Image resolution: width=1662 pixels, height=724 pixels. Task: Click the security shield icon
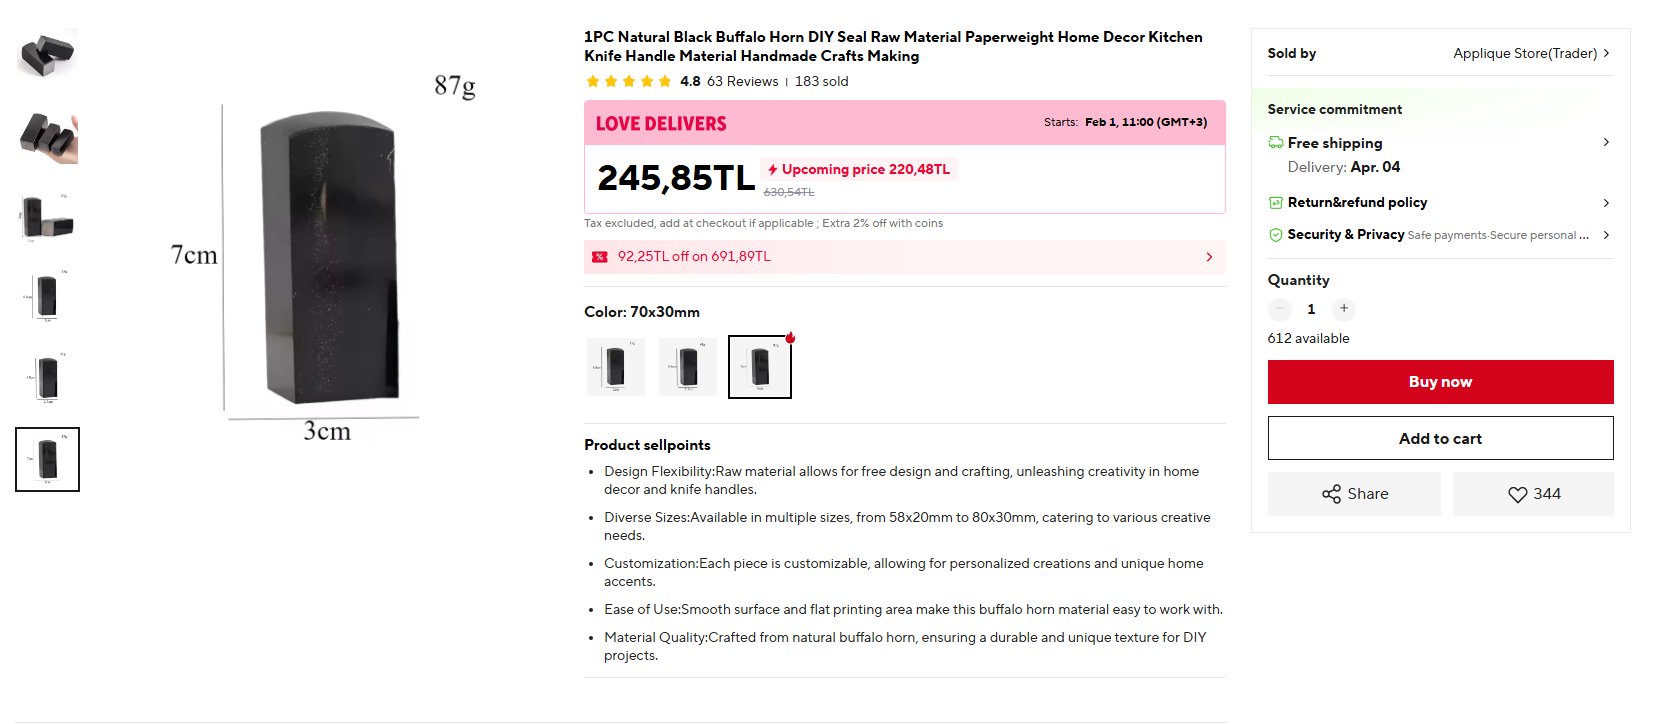[1275, 235]
